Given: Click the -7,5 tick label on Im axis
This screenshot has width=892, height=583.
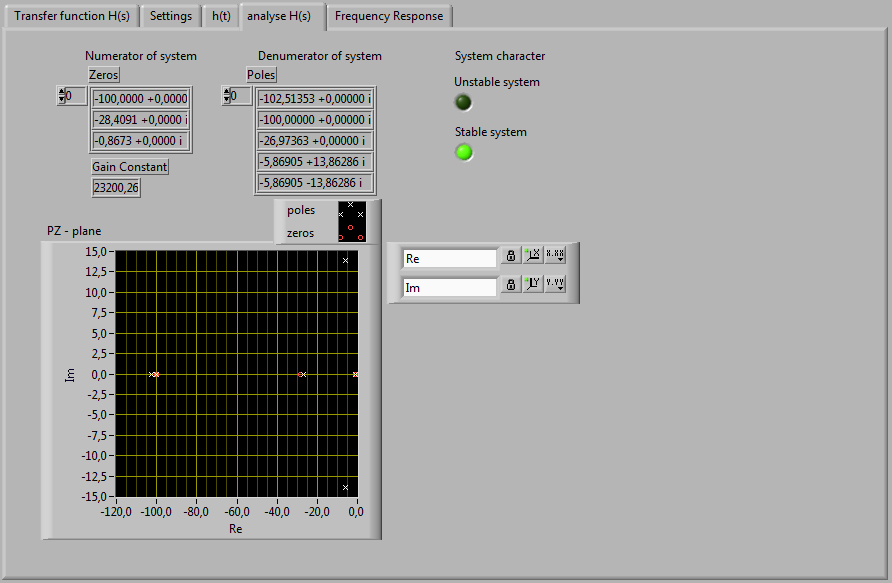Looking at the screenshot, I should pos(97,436).
